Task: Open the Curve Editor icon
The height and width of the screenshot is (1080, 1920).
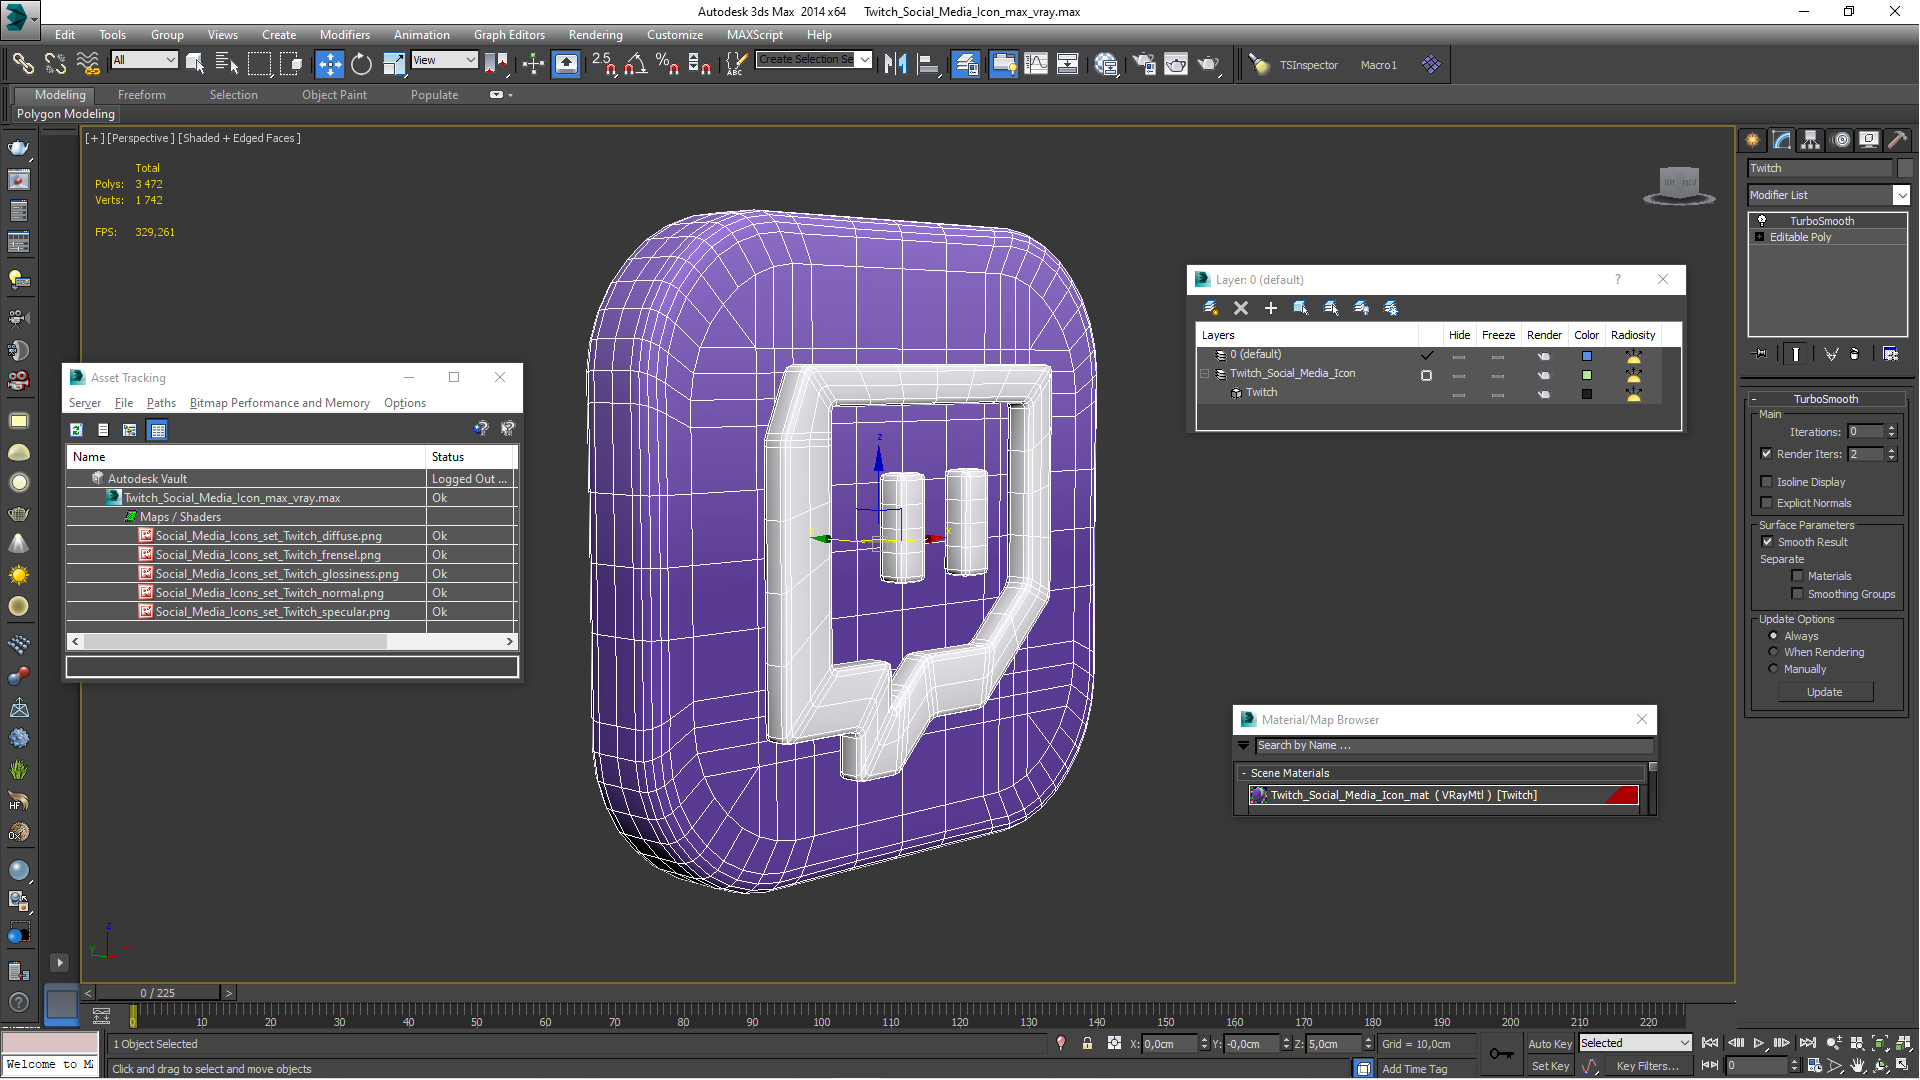Action: (x=1036, y=64)
